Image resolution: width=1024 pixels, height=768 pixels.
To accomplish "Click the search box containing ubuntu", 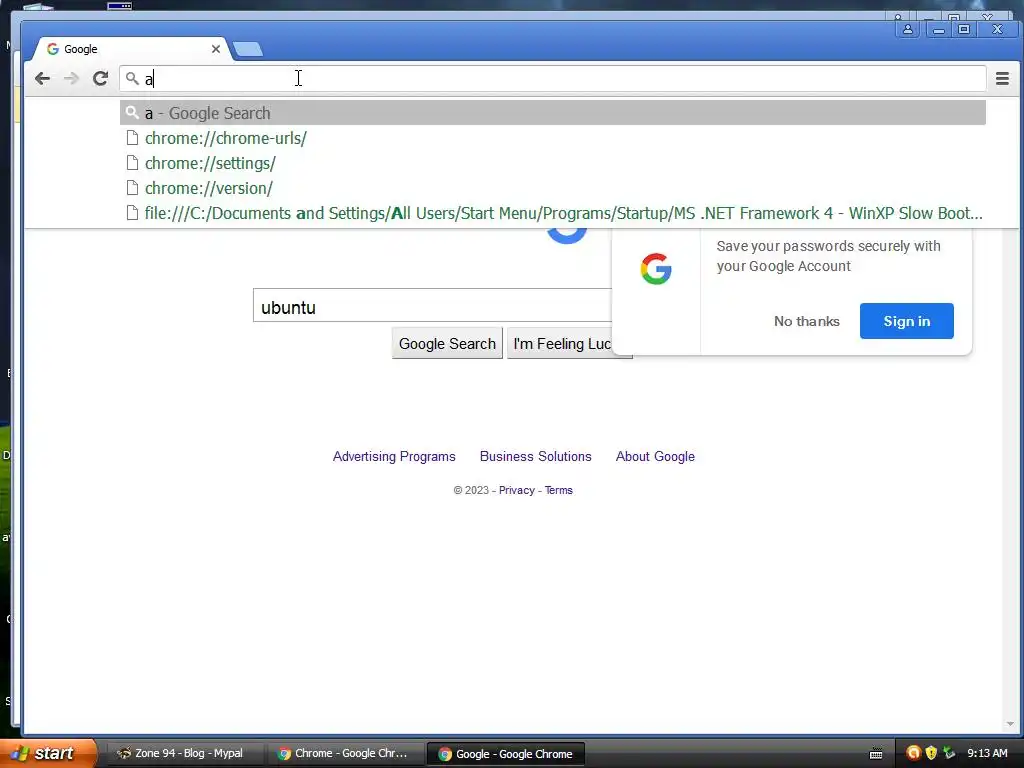I will point(432,306).
